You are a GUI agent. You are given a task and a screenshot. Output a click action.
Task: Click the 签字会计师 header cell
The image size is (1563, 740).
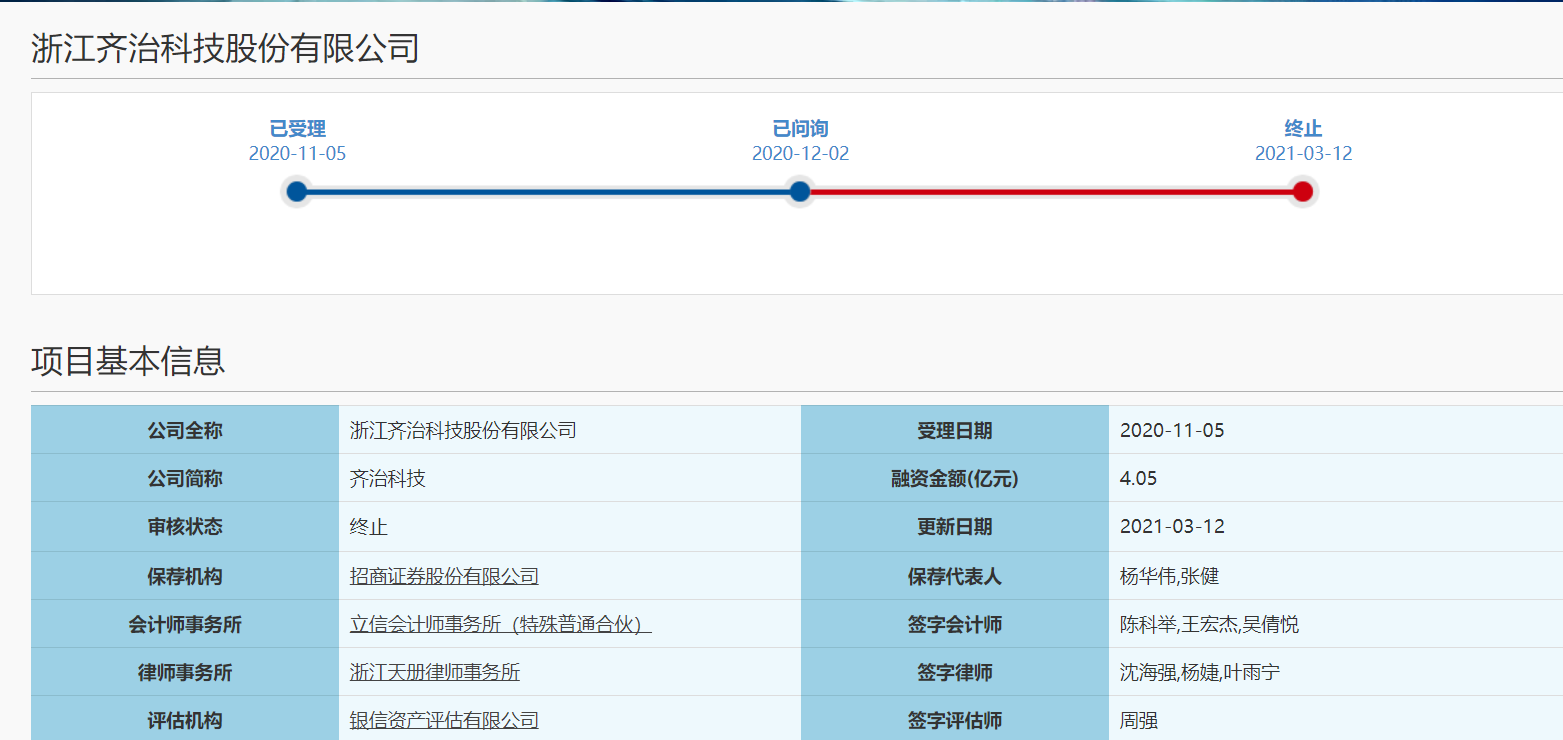pyautogui.click(x=955, y=624)
